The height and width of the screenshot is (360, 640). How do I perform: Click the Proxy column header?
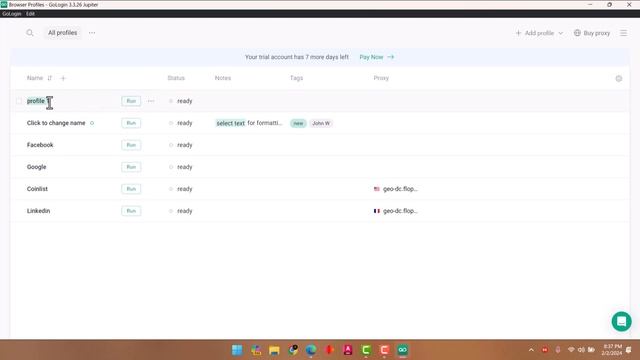(x=381, y=78)
